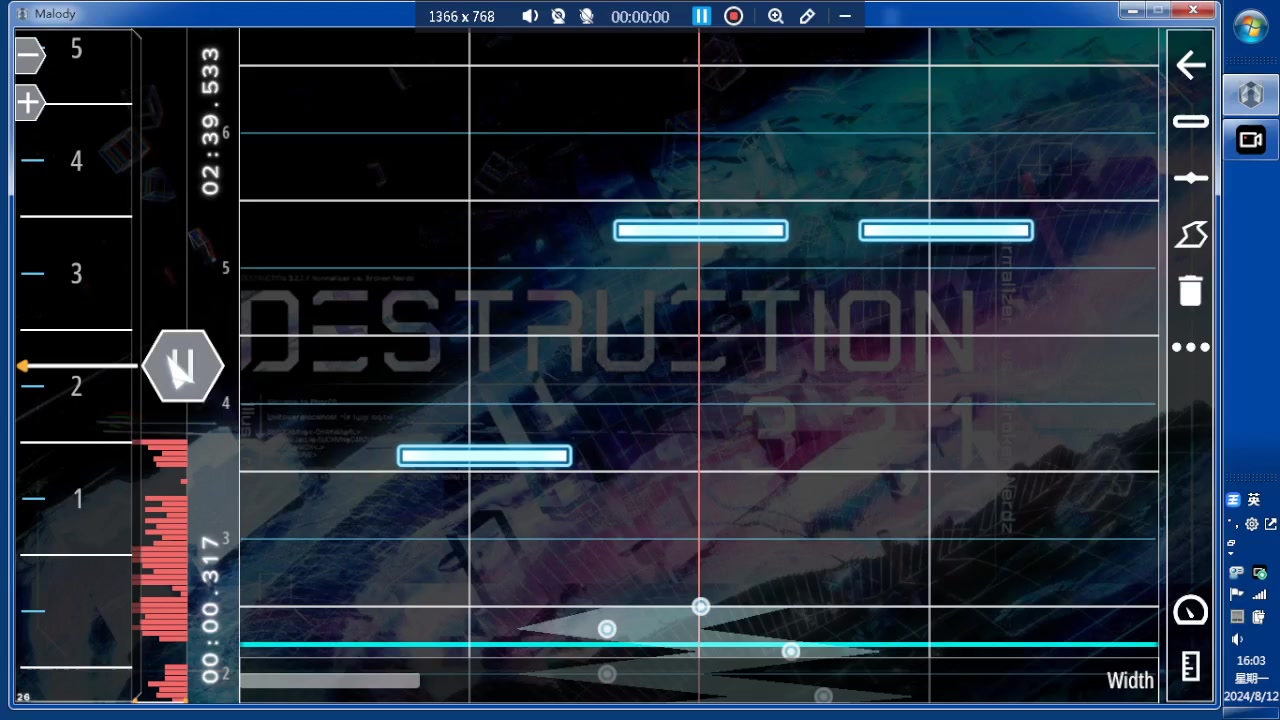This screenshot has height=720, width=1280.
Task: Select the upper-right cyan note
Action: point(946,231)
